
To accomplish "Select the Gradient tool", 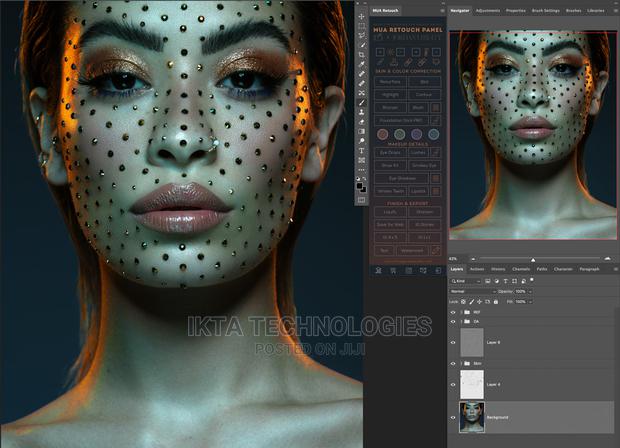I will point(361,132).
